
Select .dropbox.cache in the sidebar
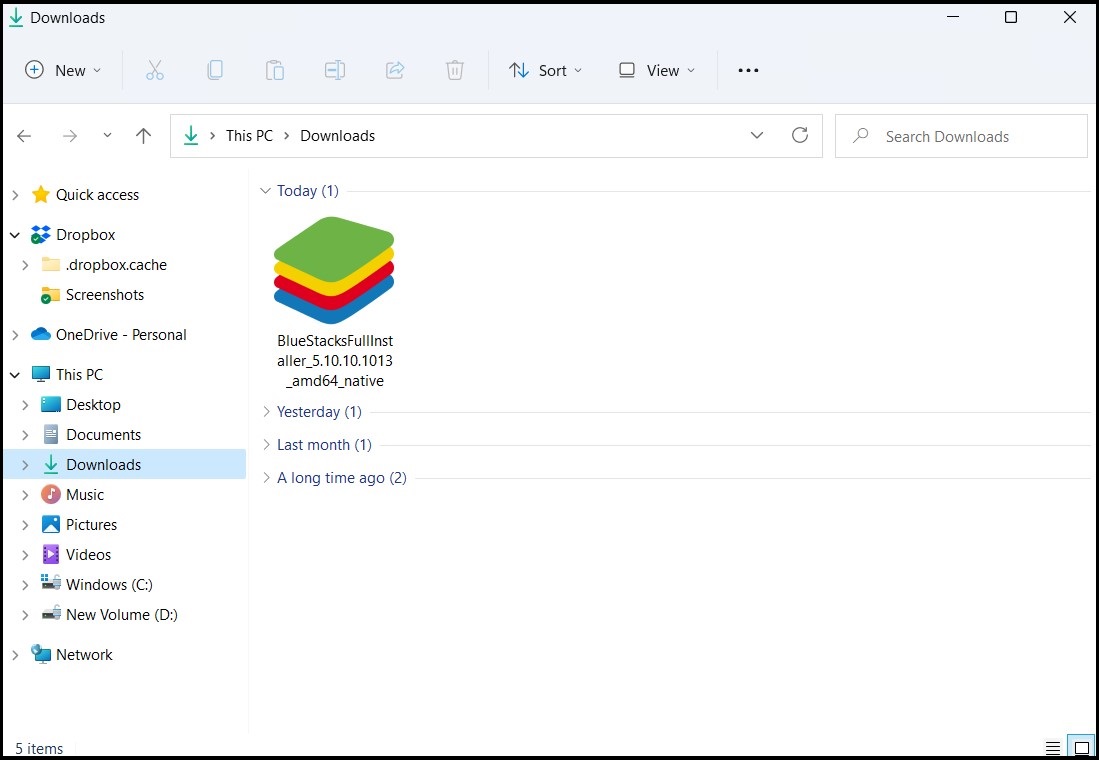(116, 264)
